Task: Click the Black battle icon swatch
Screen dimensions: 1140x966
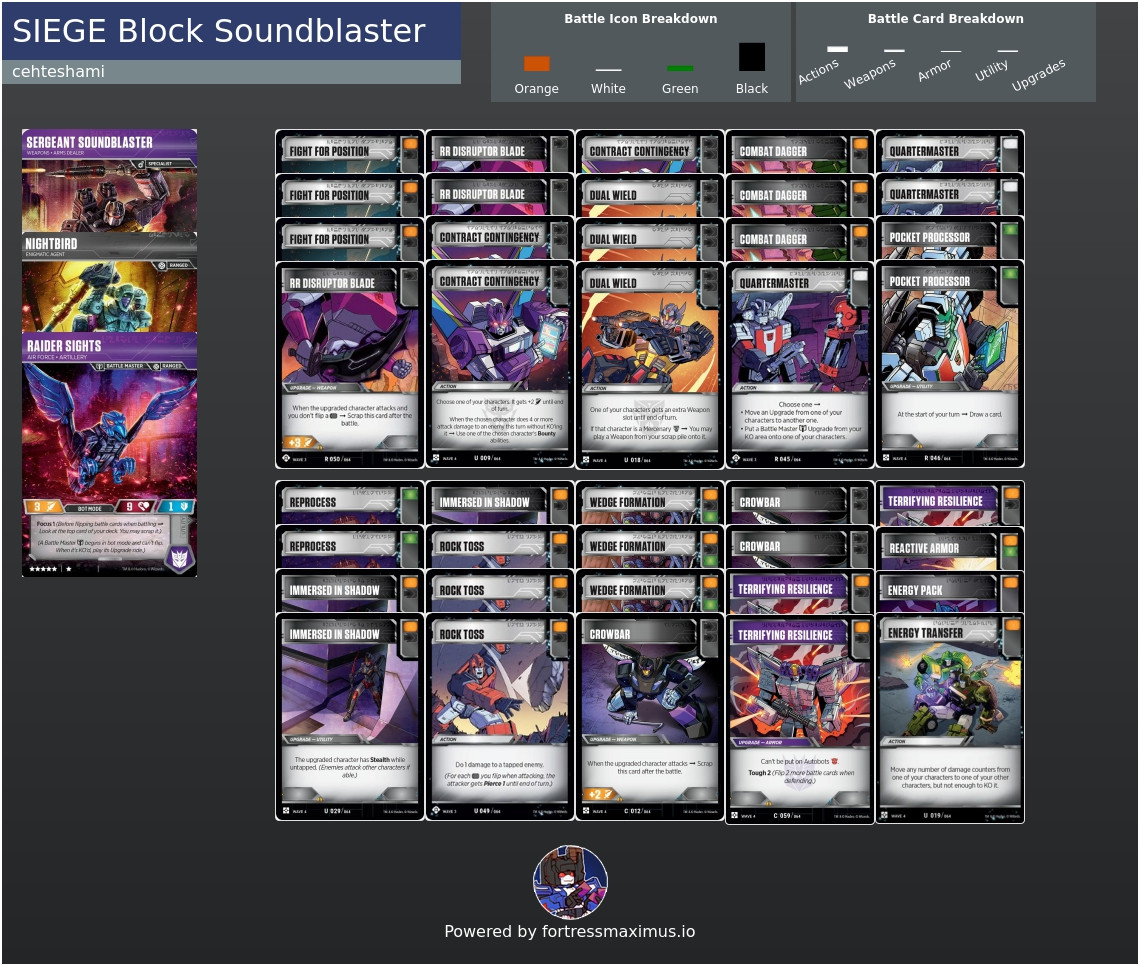Action: coord(752,57)
